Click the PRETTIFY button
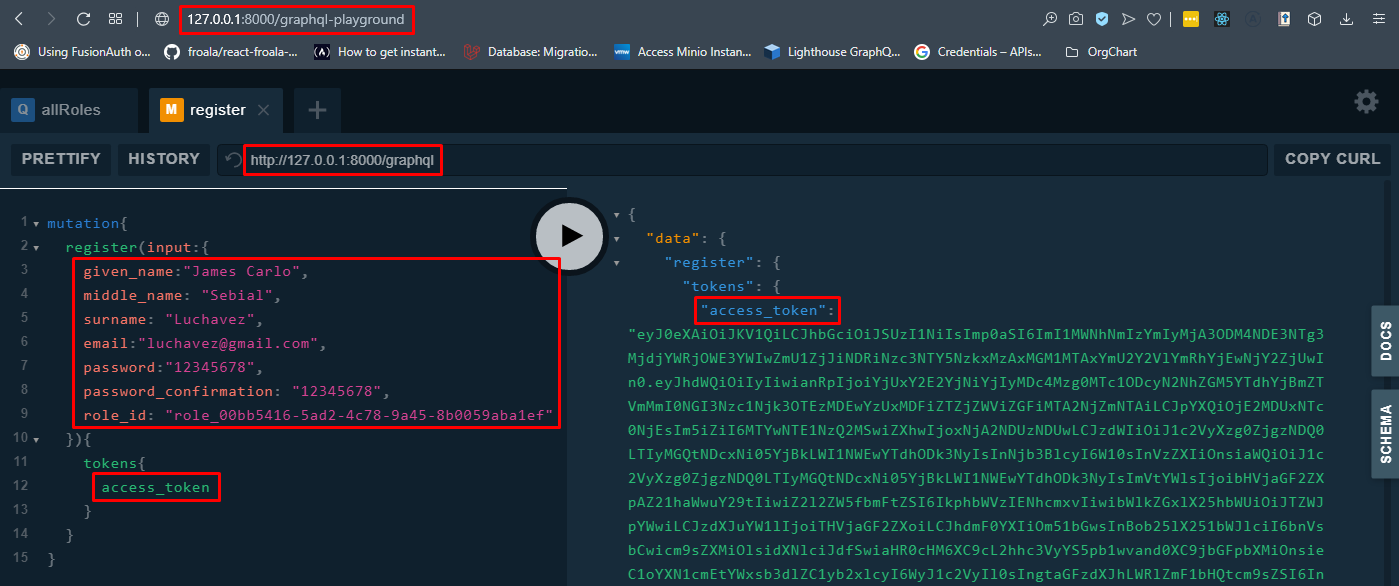1399x586 pixels. [x=61, y=159]
